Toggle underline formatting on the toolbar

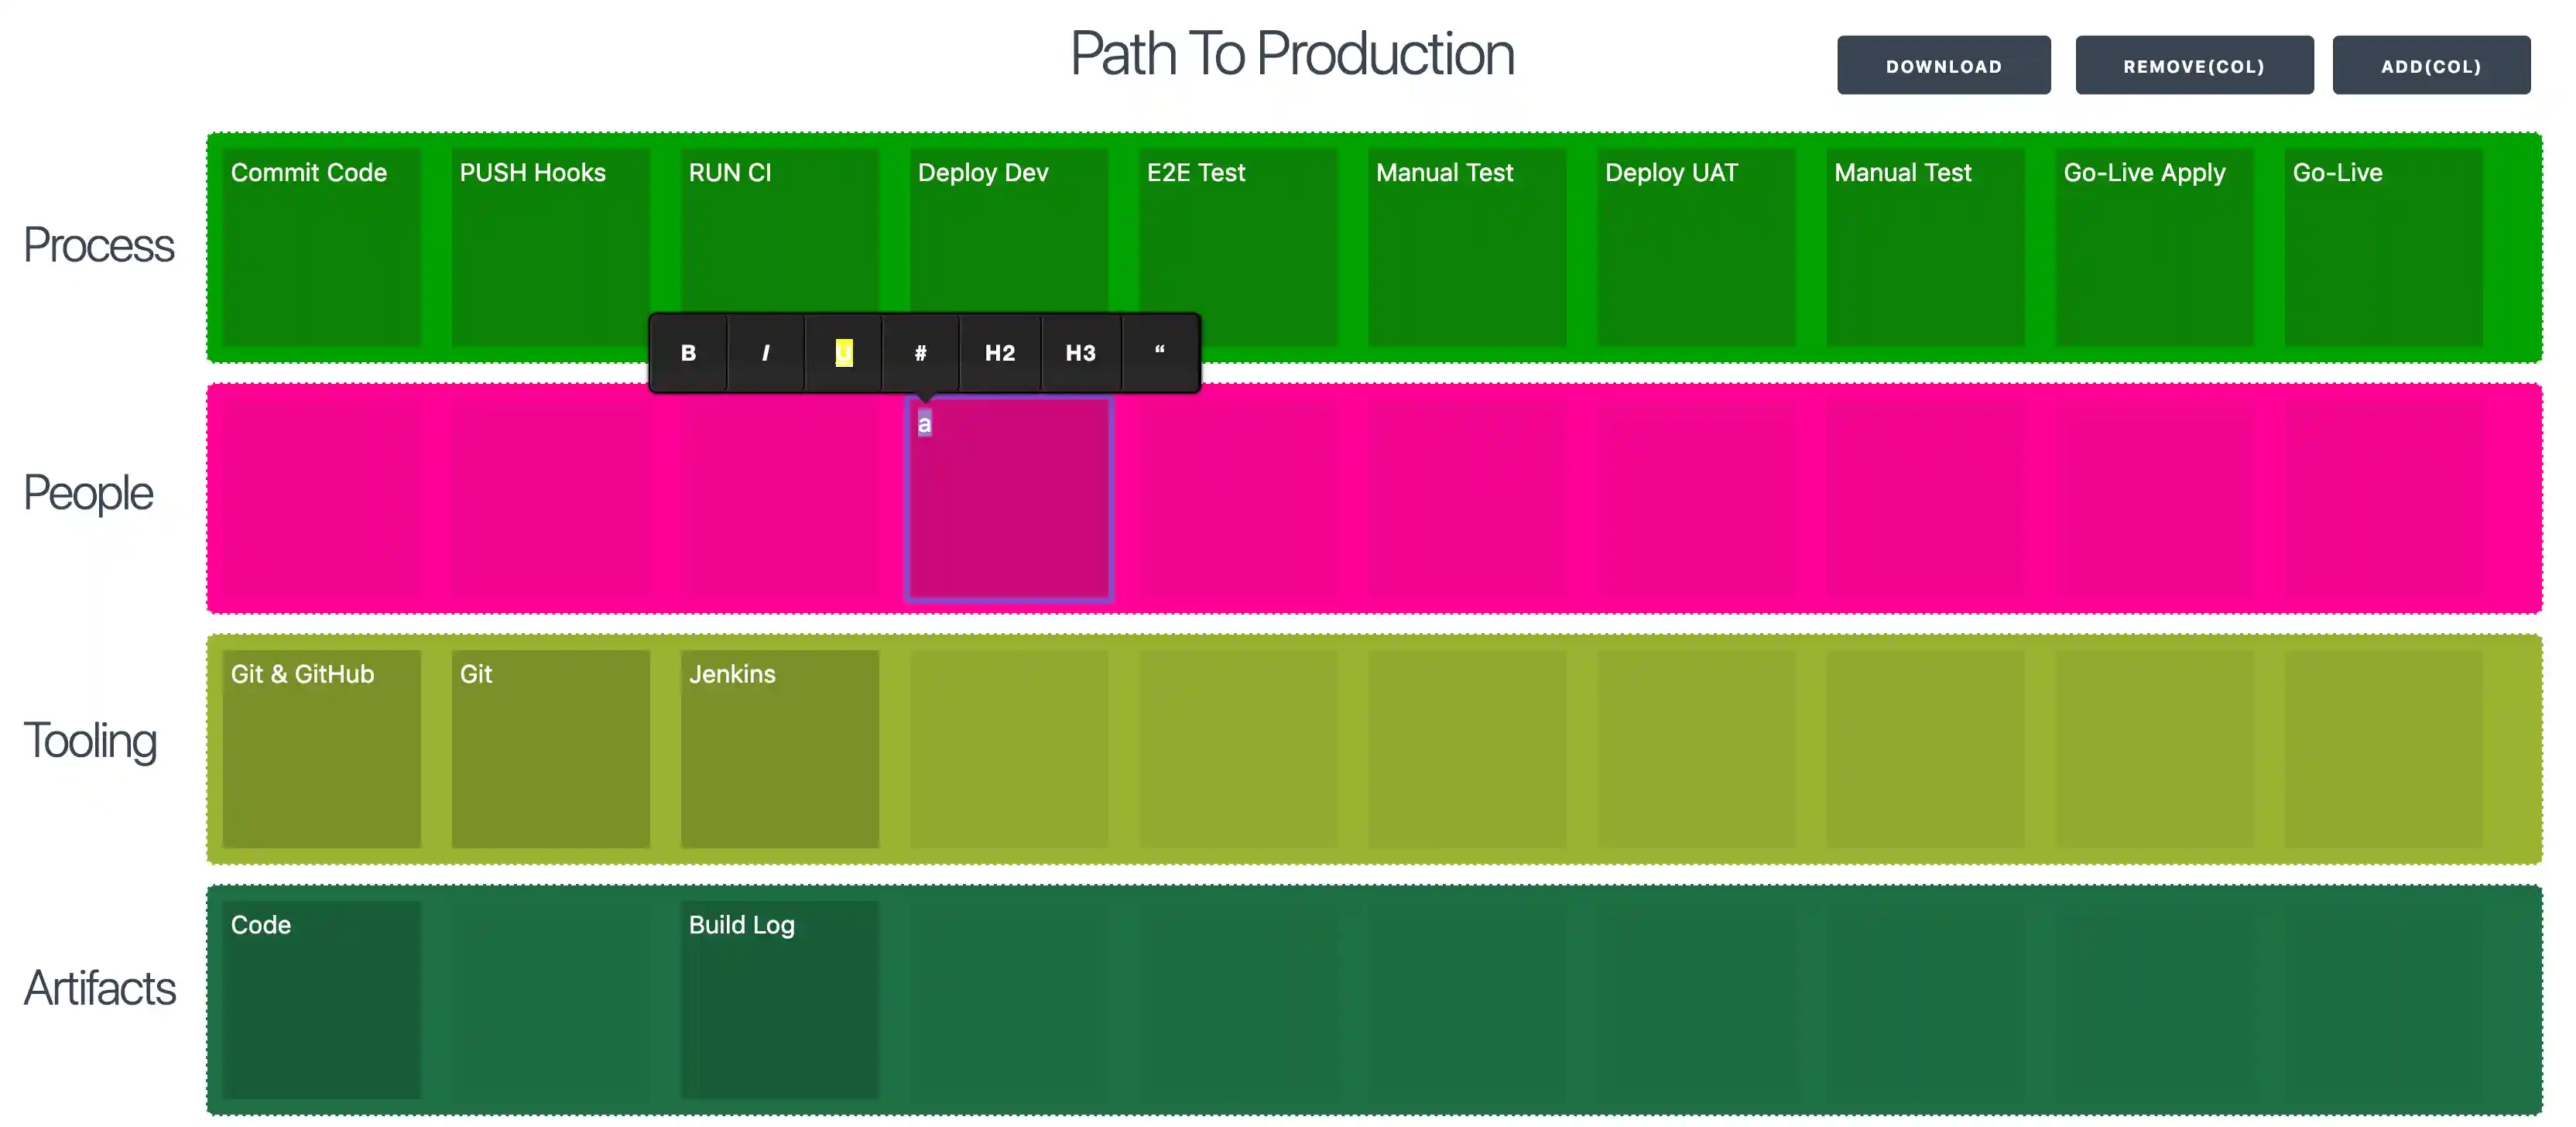(x=843, y=353)
